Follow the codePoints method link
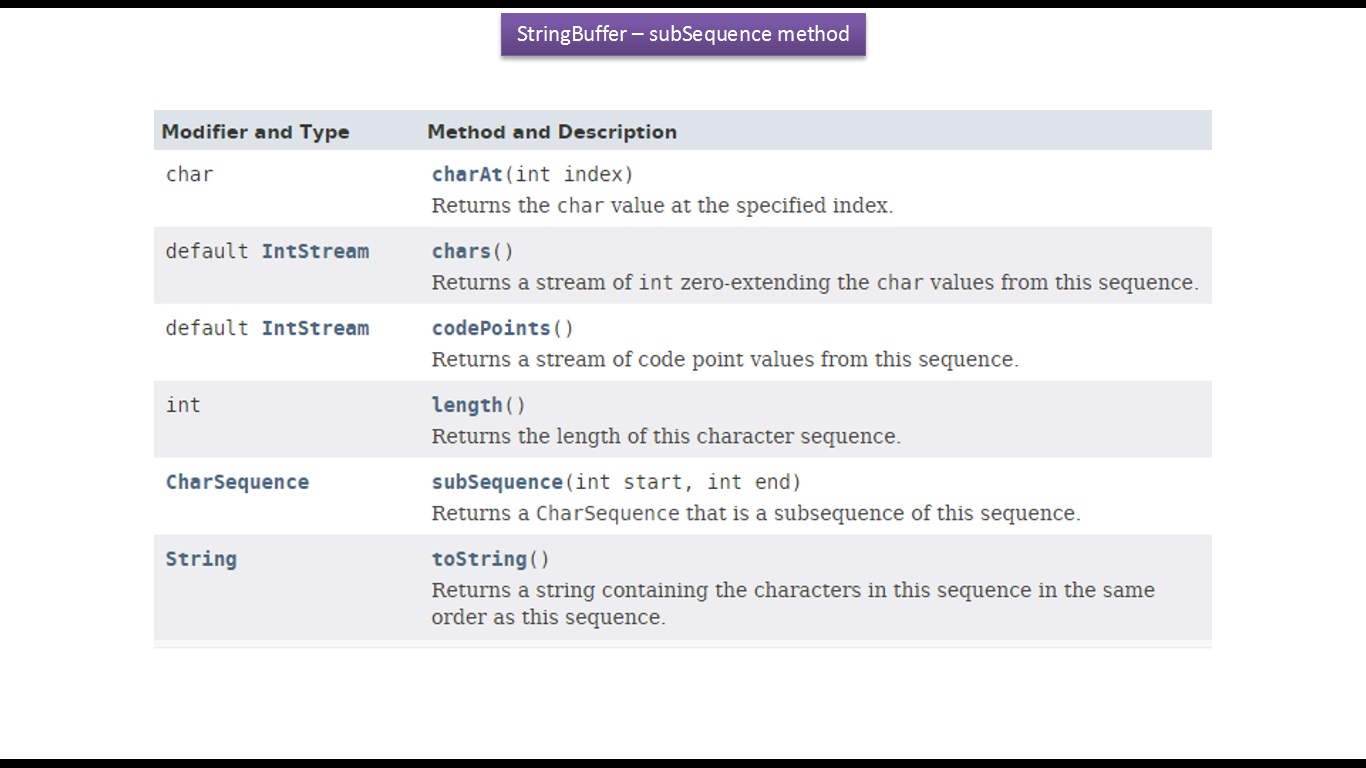Image resolution: width=1366 pixels, height=768 pixels. (x=491, y=328)
